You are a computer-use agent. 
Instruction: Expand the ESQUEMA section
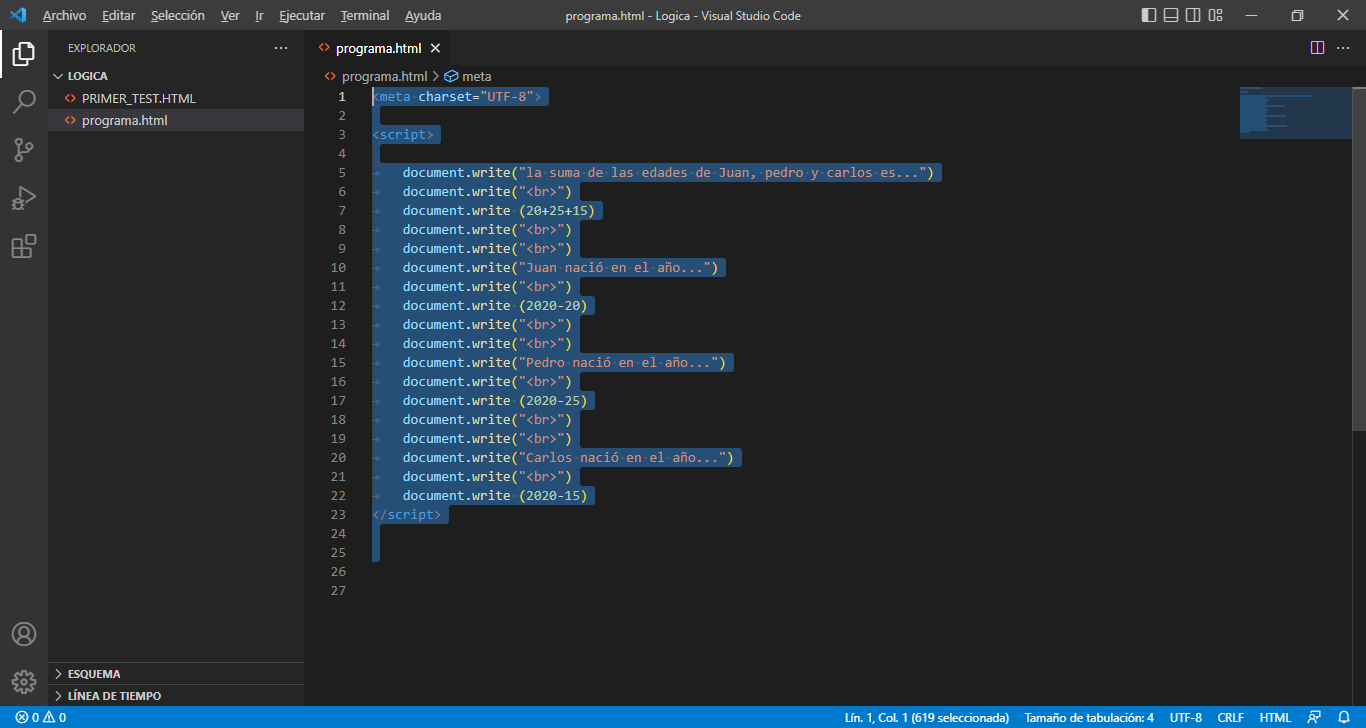[176, 674]
